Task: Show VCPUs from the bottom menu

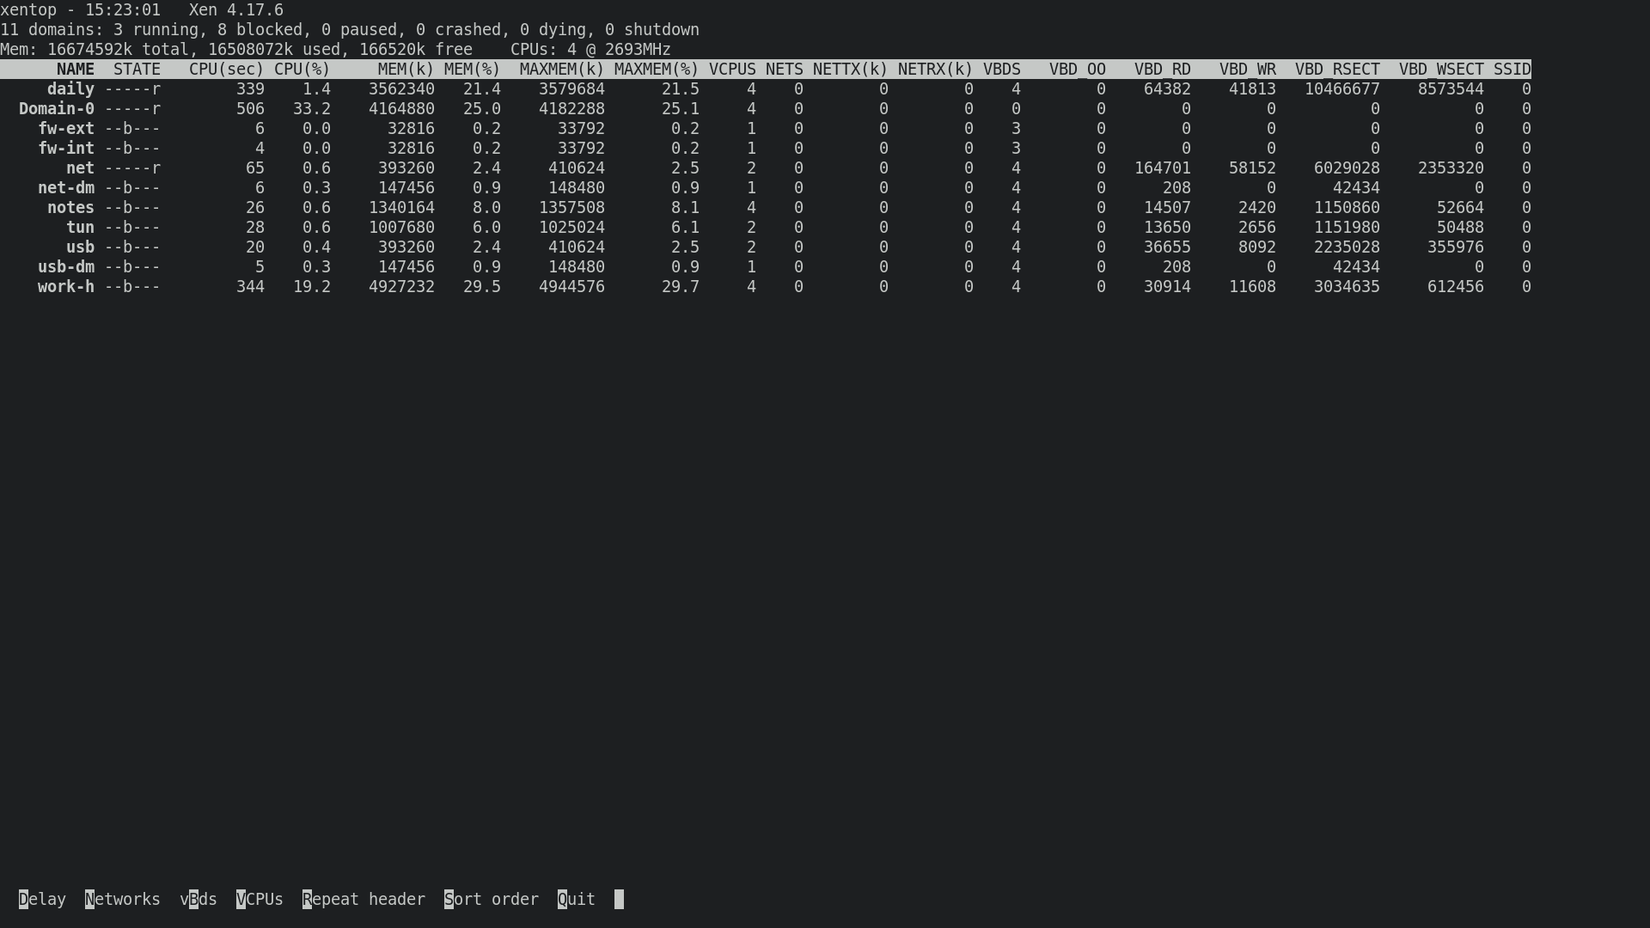Action: click(259, 899)
